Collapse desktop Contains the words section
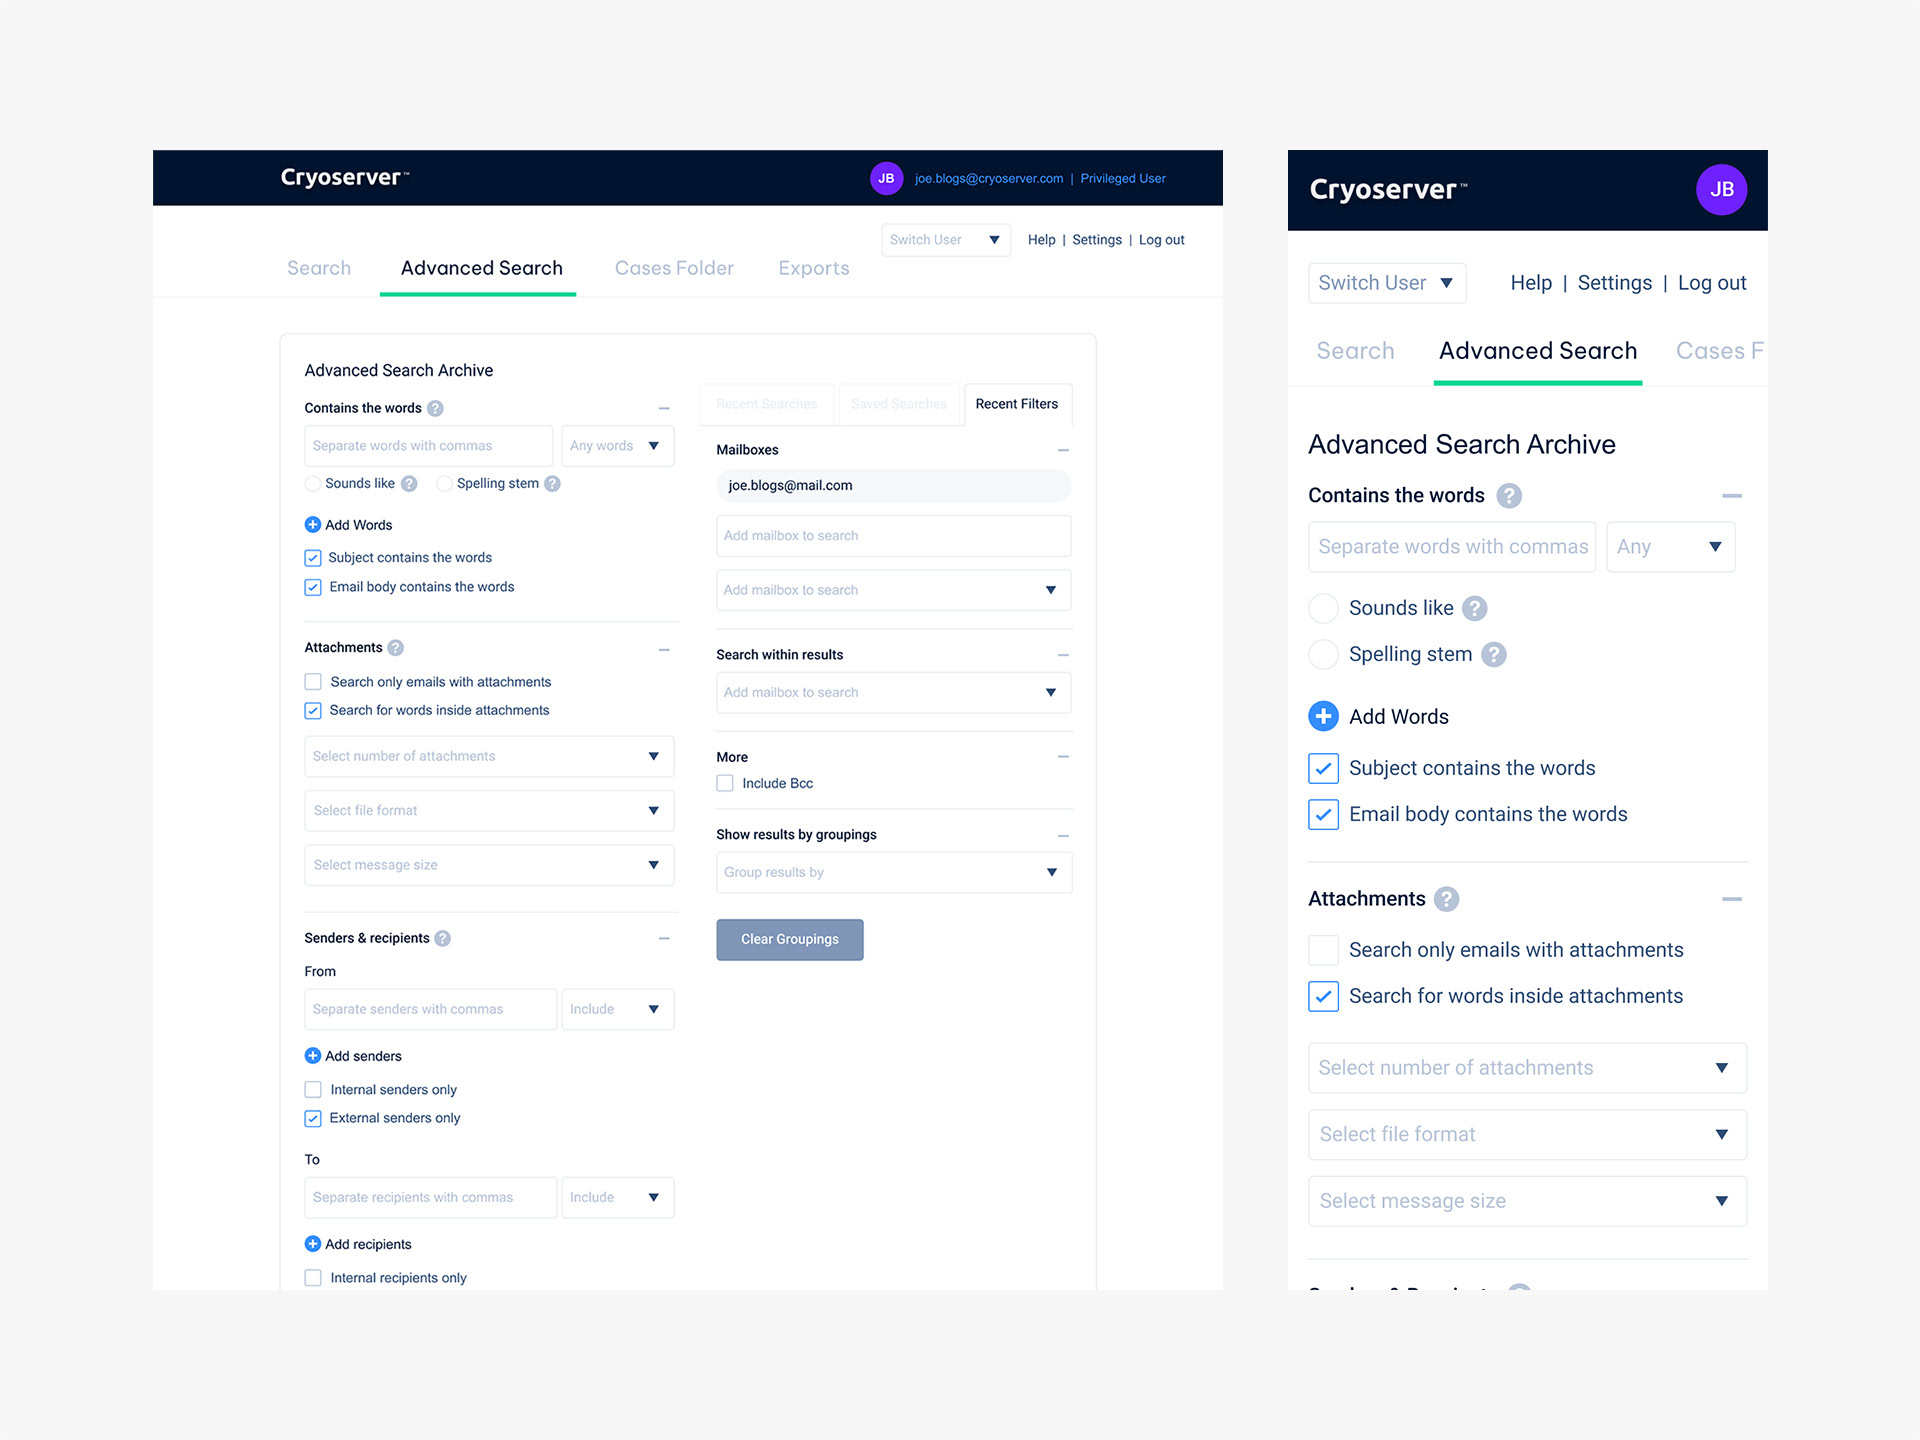The width and height of the screenshot is (1920, 1440). [x=664, y=409]
